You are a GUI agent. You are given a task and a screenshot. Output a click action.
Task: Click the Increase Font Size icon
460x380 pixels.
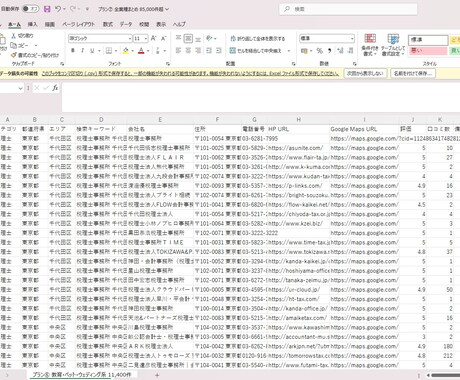(x=154, y=39)
